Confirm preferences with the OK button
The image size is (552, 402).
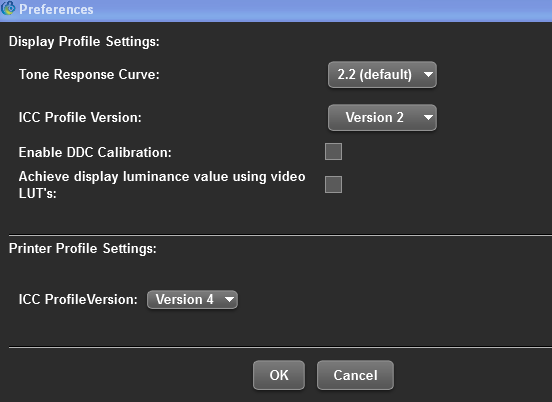point(279,375)
